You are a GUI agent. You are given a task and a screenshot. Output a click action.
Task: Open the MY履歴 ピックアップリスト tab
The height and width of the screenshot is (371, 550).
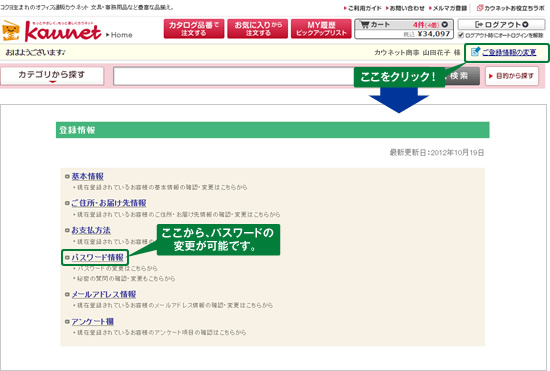click(321, 29)
